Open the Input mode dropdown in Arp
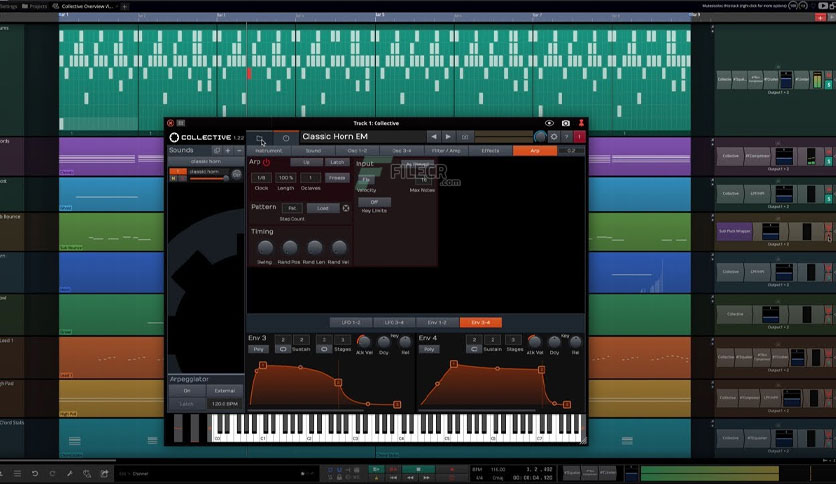This screenshot has height=484, width=836. (x=417, y=164)
